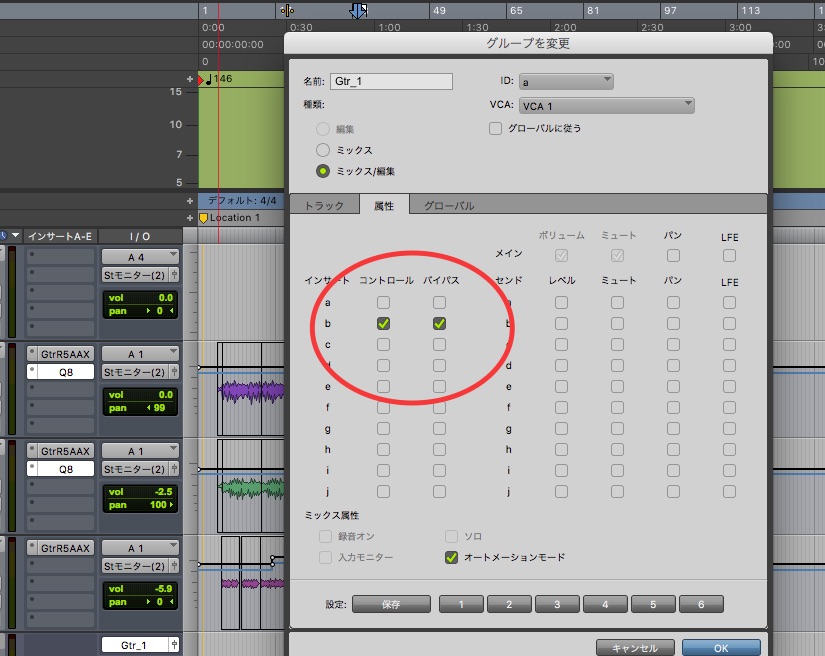Enable the main LFE attribute checkbox
825x656 pixels.
tap(729, 256)
